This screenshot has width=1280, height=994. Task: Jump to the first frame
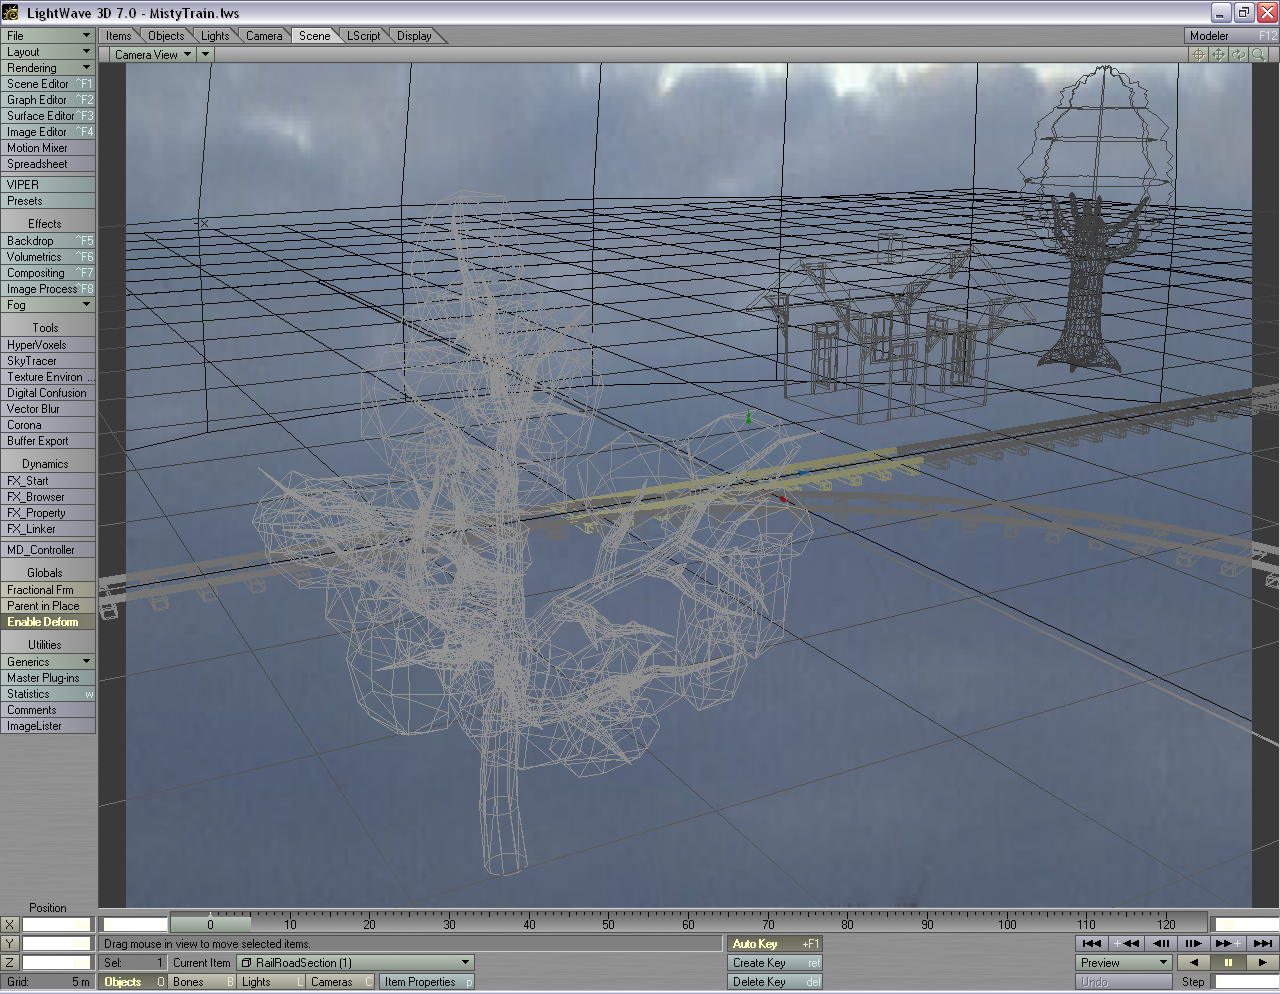[1092, 943]
